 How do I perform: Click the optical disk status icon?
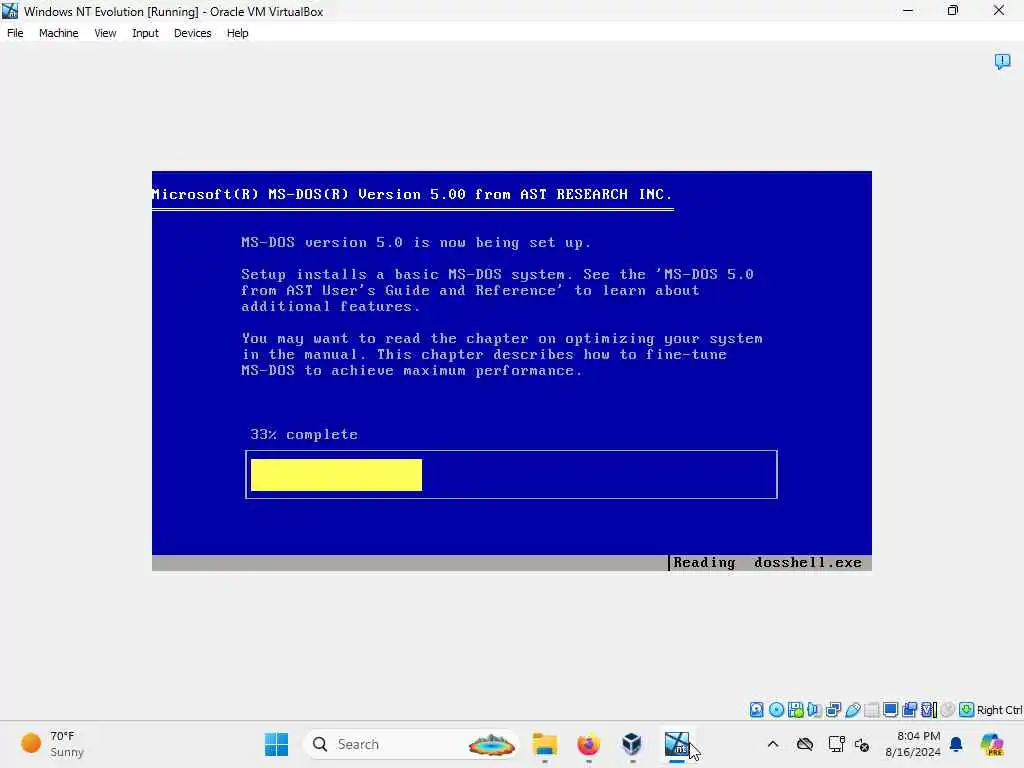pos(776,710)
